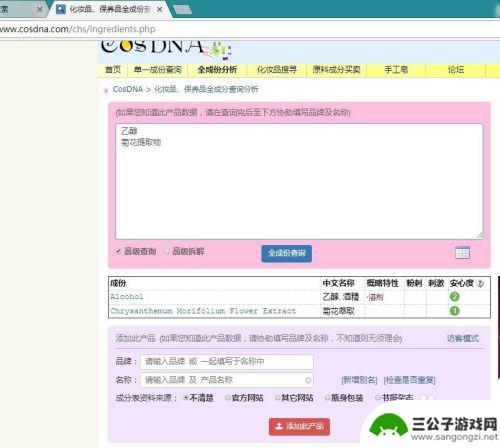Click the 品牌 input field
The image size is (500, 448).
pyautogui.click(x=227, y=362)
